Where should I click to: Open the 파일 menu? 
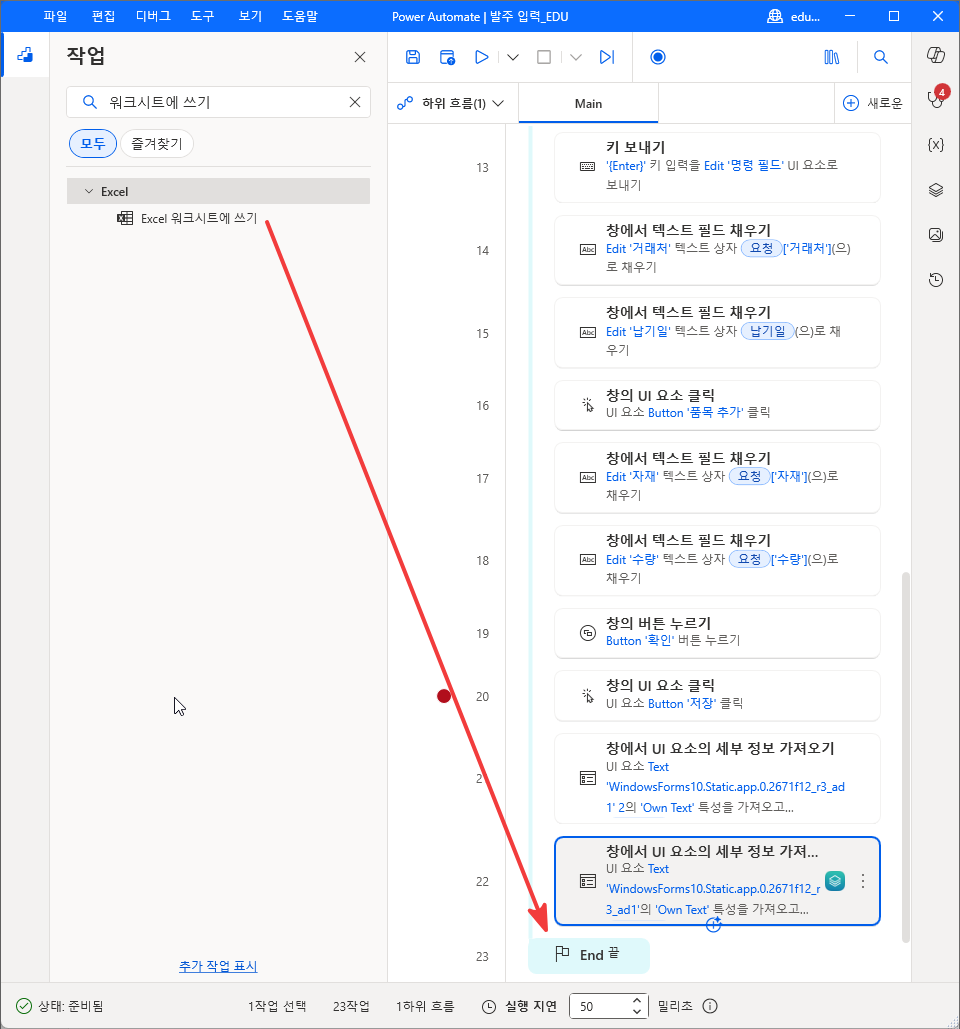click(x=55, y=16)
